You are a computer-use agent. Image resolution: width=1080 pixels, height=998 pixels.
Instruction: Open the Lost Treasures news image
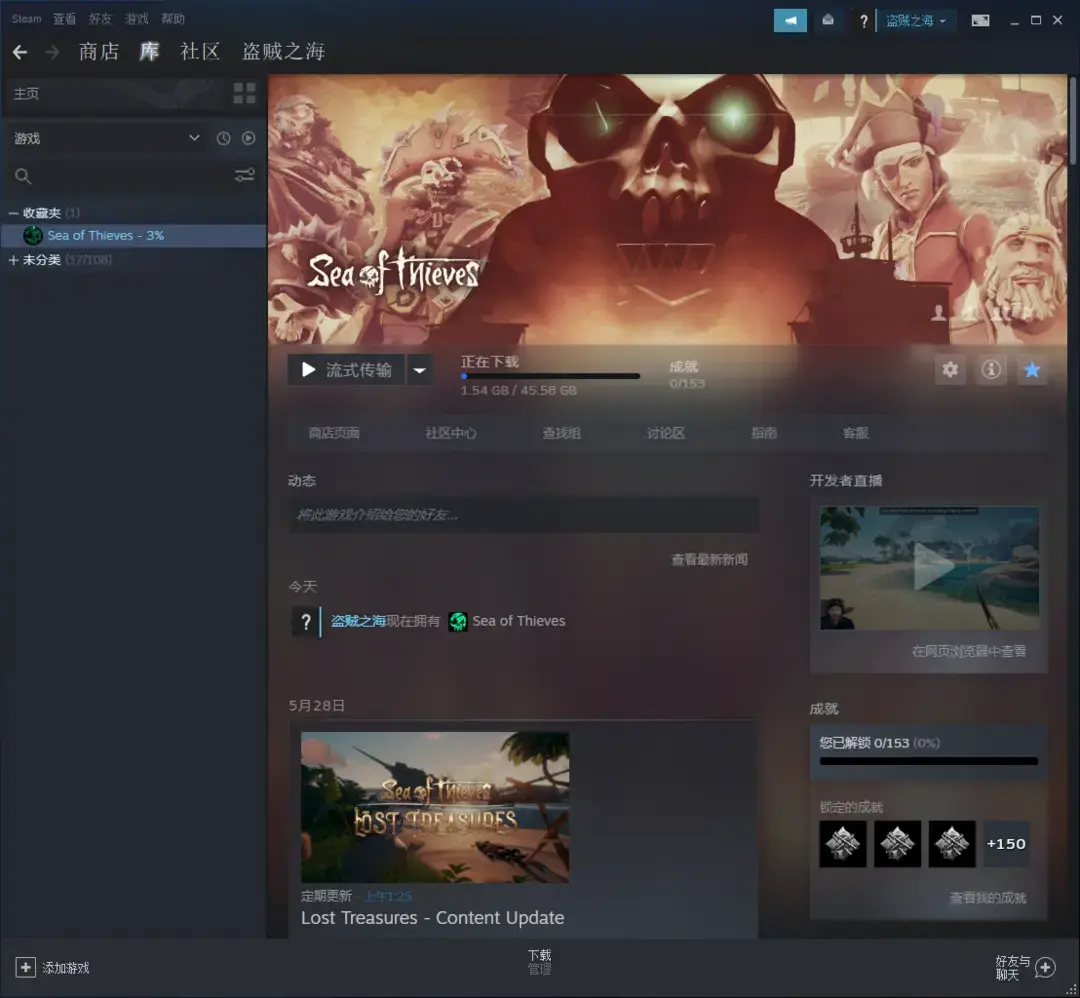tap(435, 807)
